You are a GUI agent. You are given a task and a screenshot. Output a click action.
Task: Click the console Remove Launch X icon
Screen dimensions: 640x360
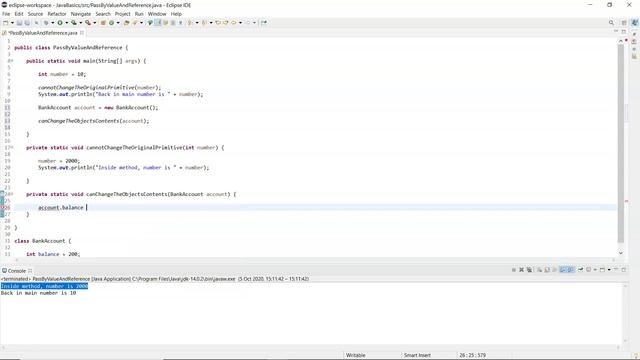(x=522, y=270)
